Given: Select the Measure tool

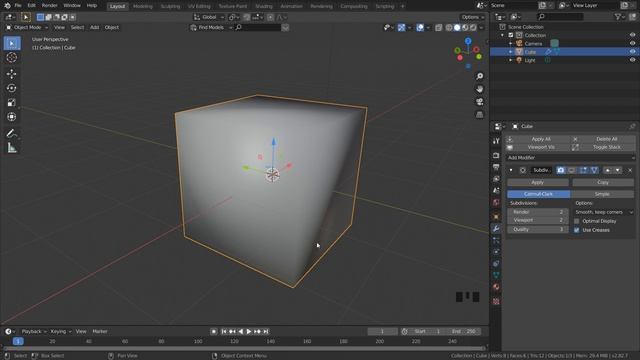Looking at the screenshot, I should [12, 148].
